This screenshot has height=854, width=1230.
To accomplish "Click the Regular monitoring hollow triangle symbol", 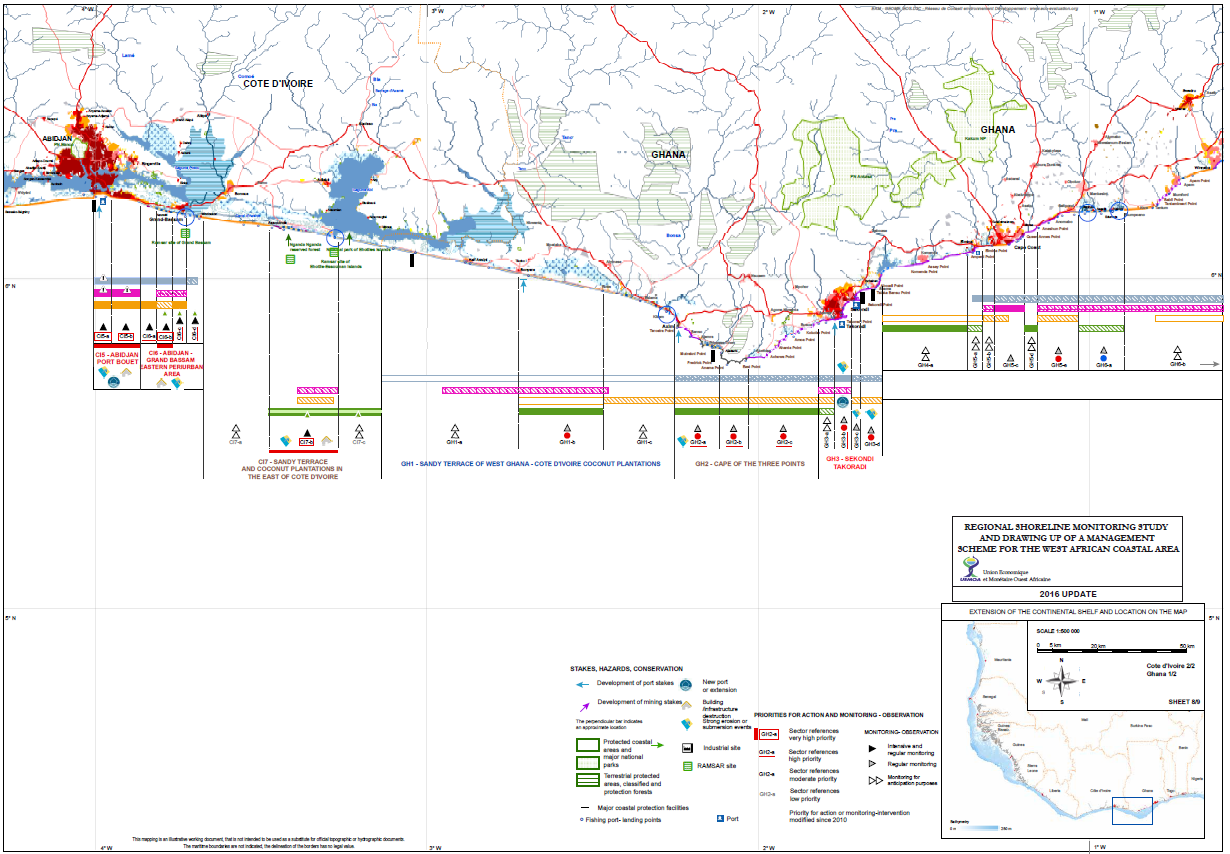I will click(872, 765).
